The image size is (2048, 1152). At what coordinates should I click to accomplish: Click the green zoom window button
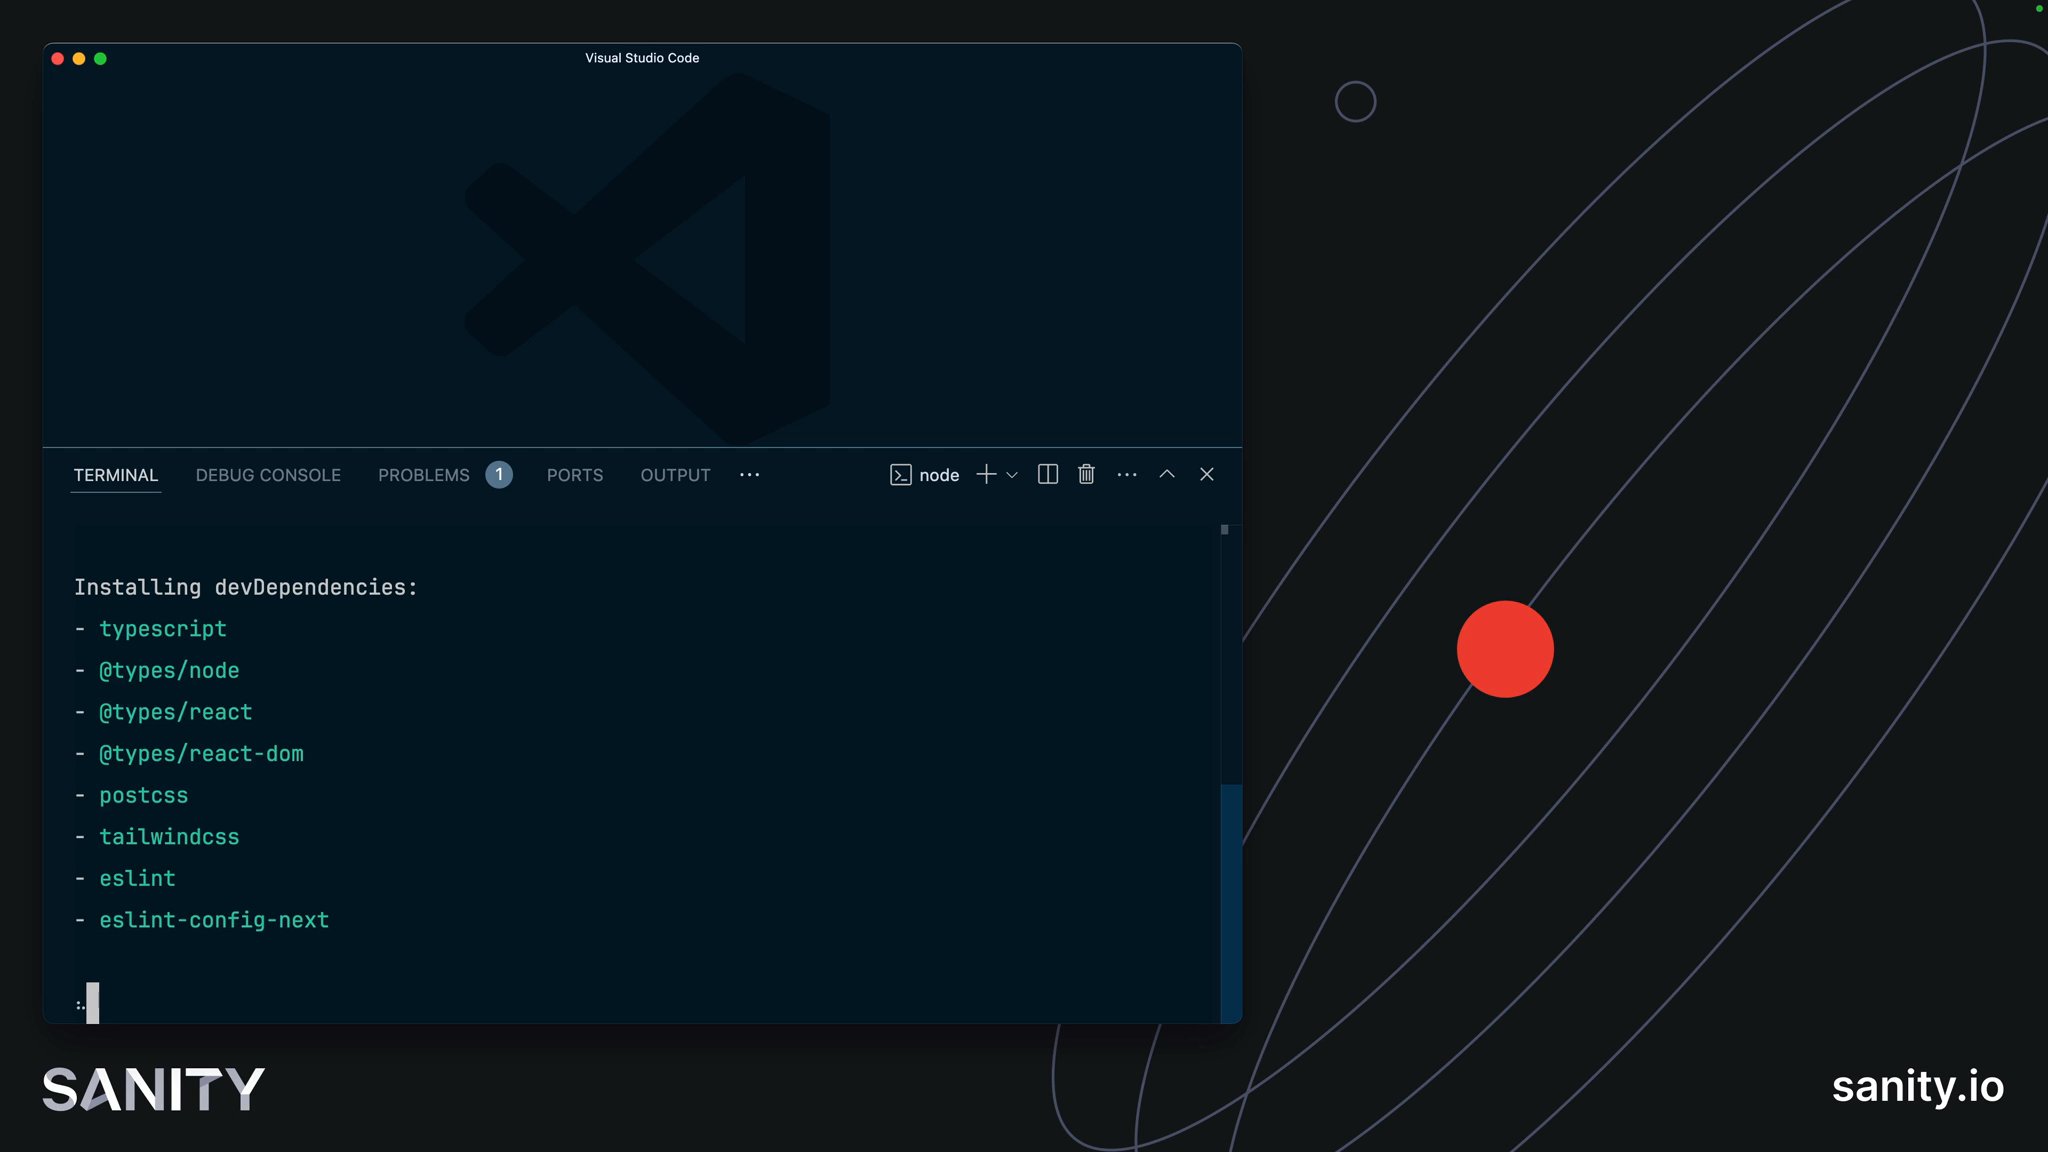point(100,59)
